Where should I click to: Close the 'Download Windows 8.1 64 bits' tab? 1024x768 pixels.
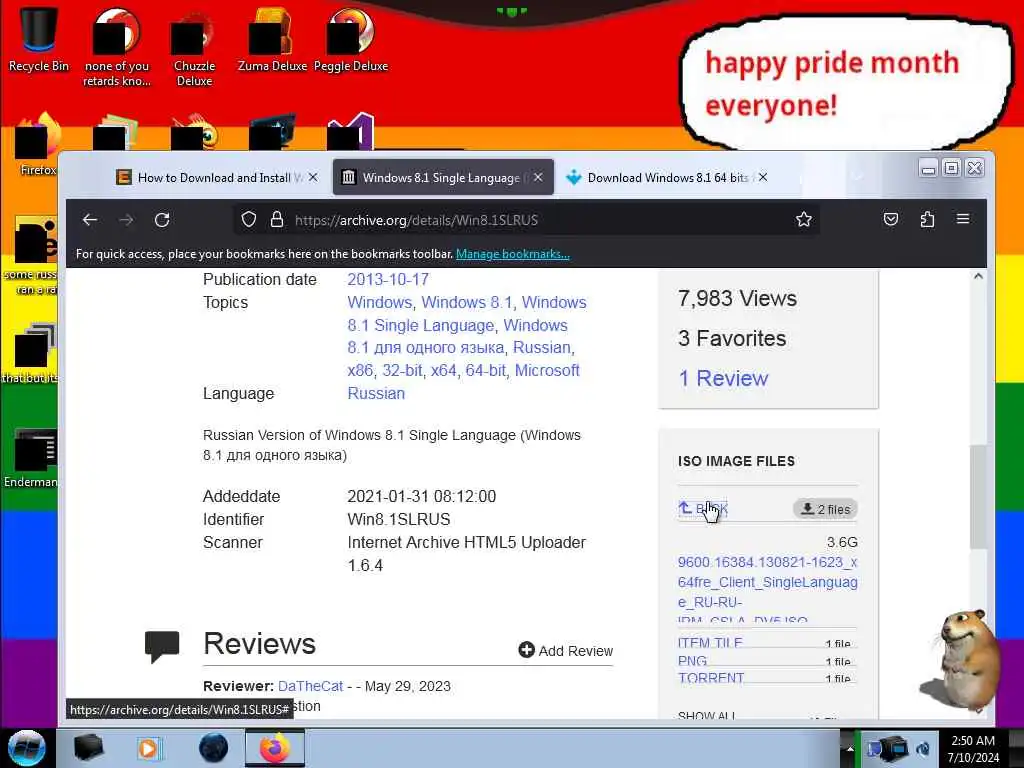tap(763, 178)
